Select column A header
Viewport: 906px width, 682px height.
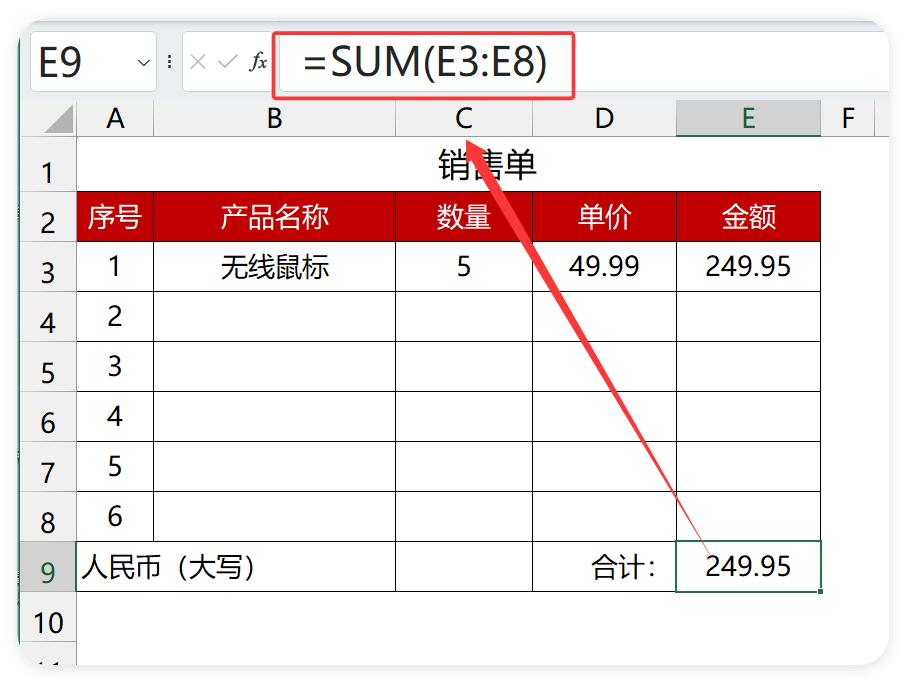click(115, 118)
